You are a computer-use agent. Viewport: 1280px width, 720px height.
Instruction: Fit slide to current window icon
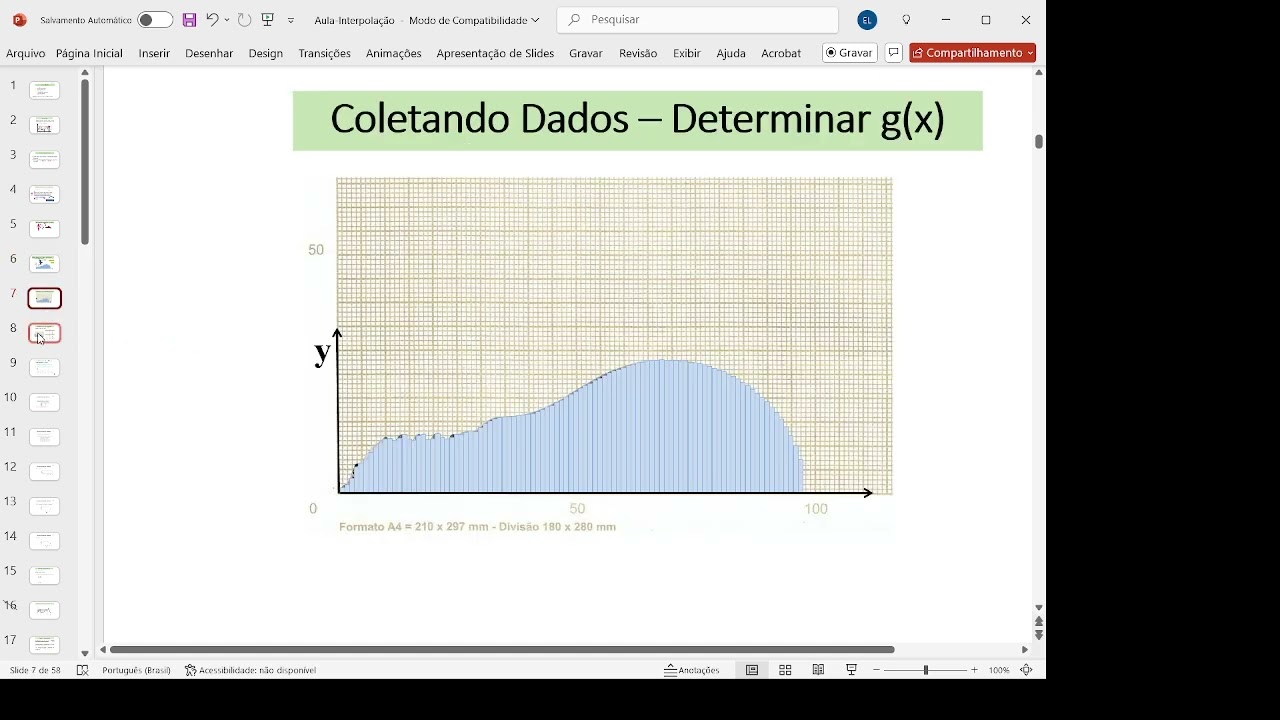click(1026, 670)
